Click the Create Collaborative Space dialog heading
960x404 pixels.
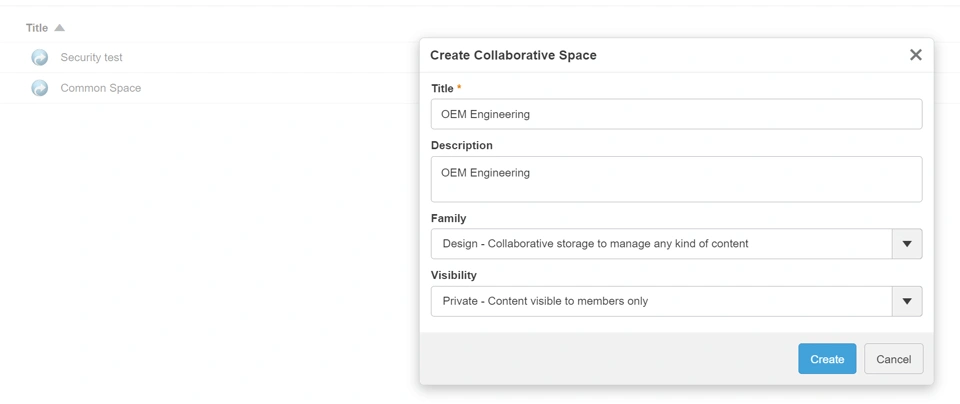(513, 56)
